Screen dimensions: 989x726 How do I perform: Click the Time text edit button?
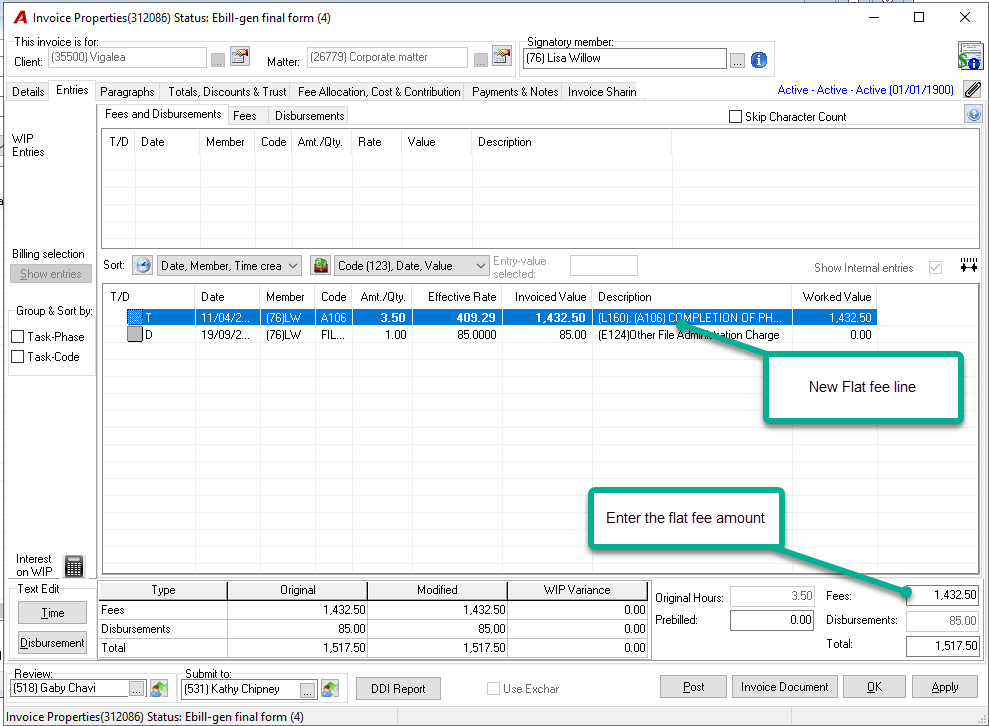(x=52, y=613)
